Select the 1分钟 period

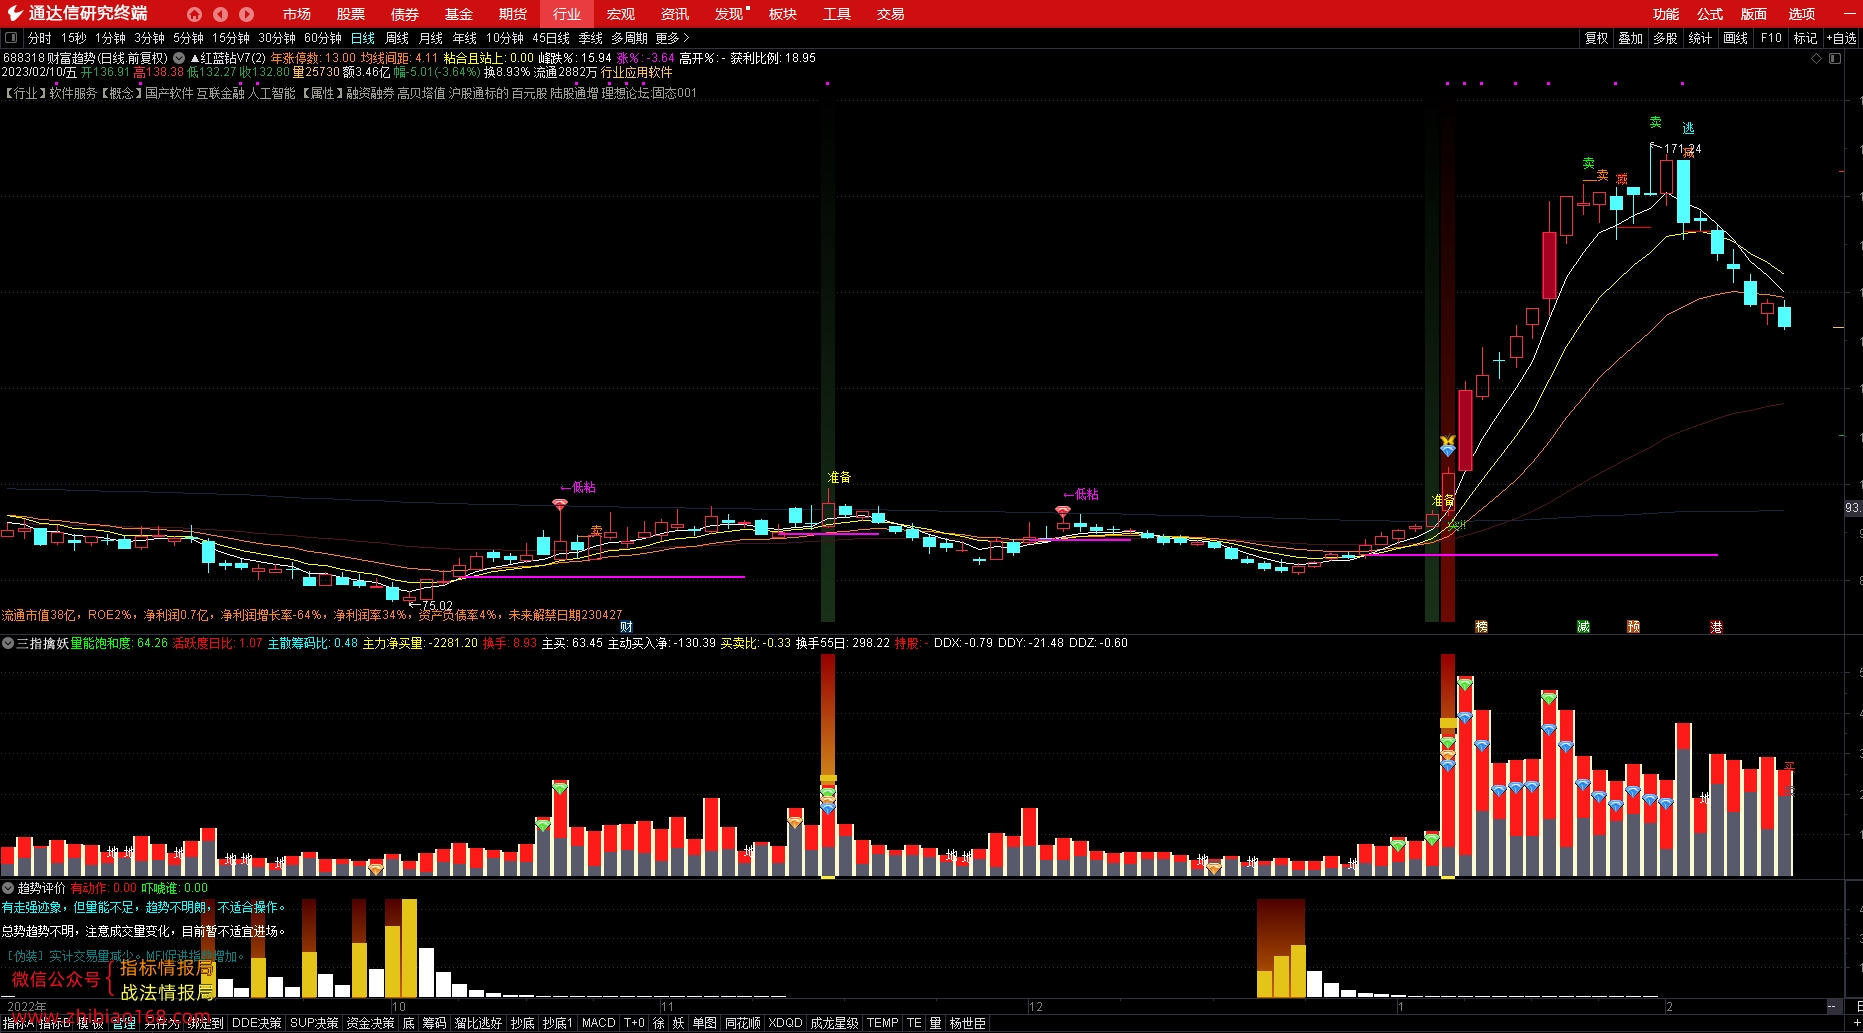110,38
